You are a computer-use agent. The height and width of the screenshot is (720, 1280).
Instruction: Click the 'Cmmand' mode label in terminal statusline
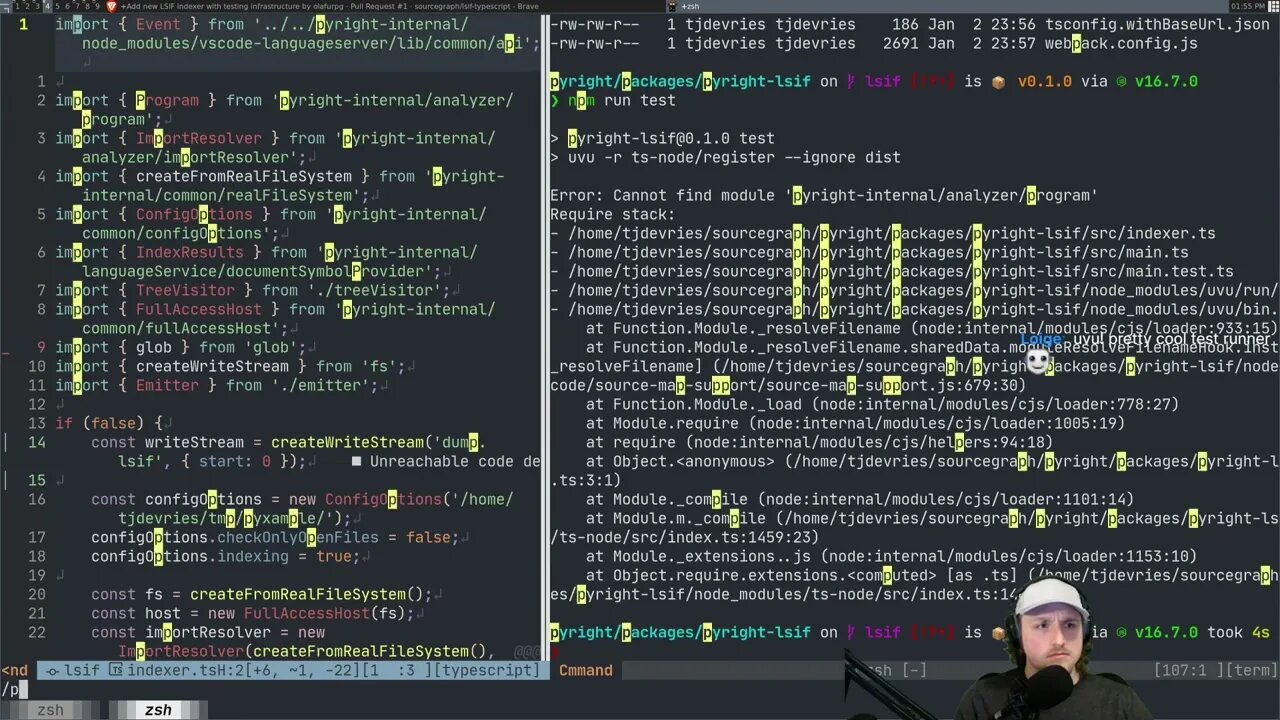(586, 670)
